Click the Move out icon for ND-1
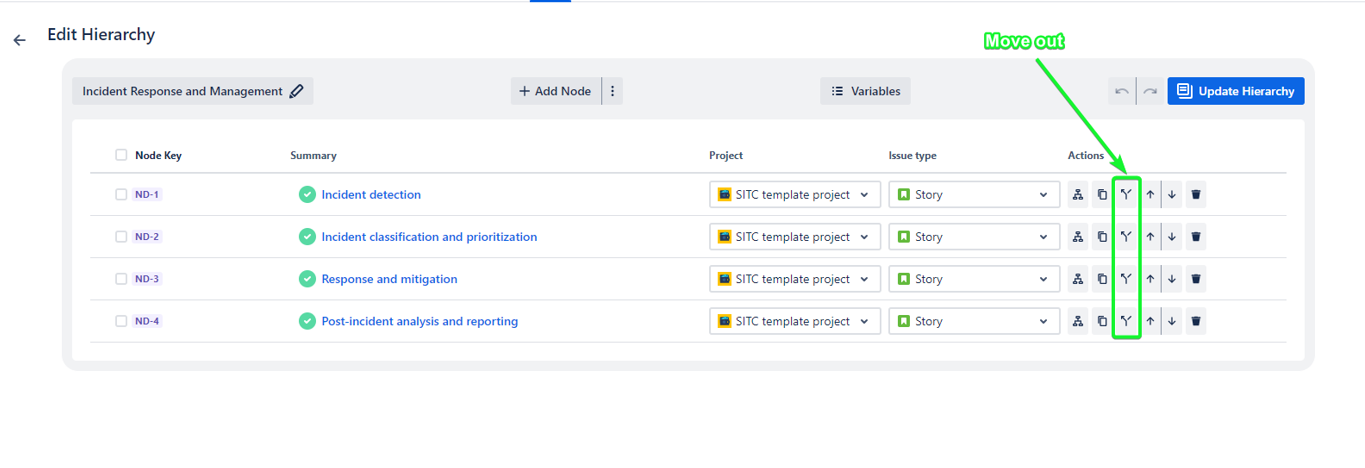The width and height of the screenshot is (1365, 468). (1126, 195)
